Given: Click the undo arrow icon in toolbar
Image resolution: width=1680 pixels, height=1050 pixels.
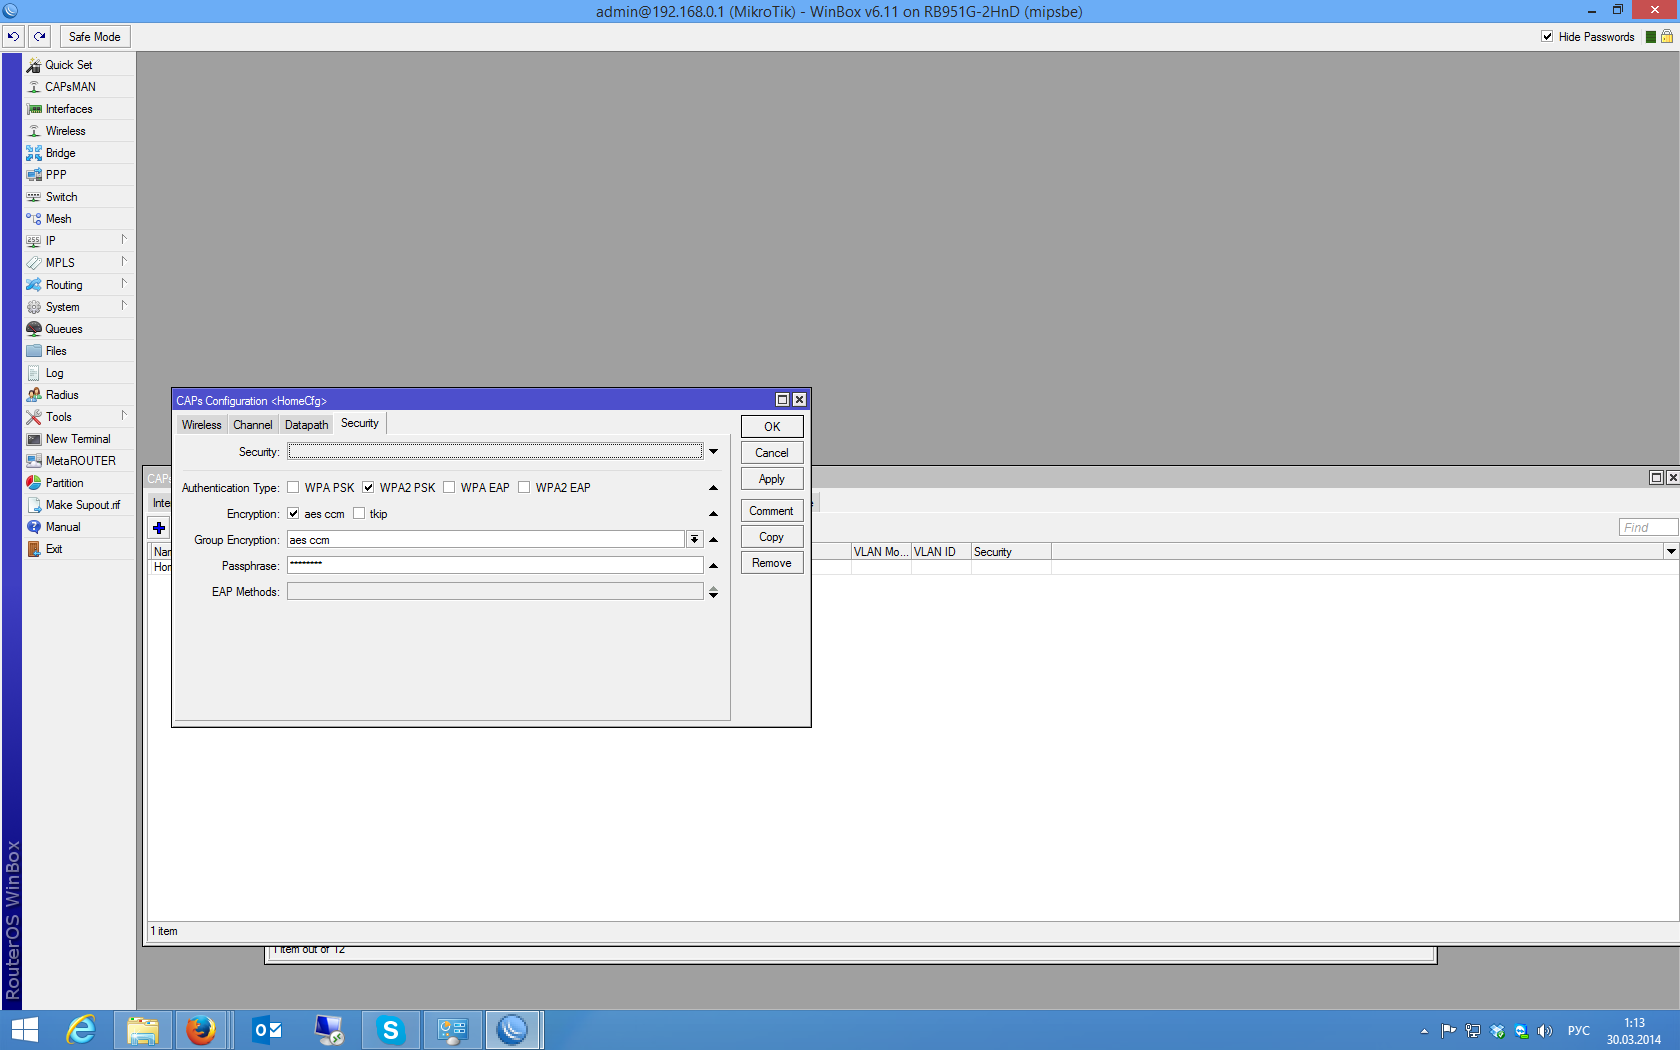Looking at the screenshot, I should (x=13, y=37).
